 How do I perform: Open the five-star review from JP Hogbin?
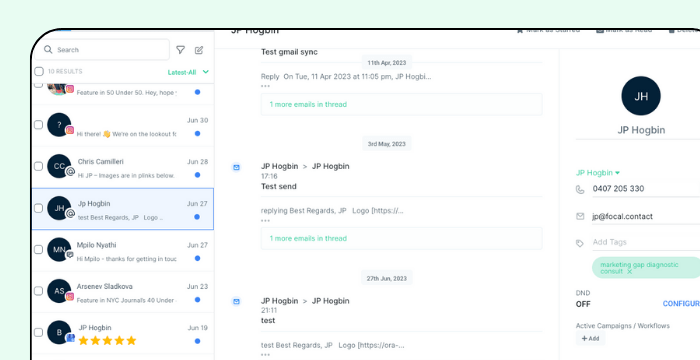(123, 334)
